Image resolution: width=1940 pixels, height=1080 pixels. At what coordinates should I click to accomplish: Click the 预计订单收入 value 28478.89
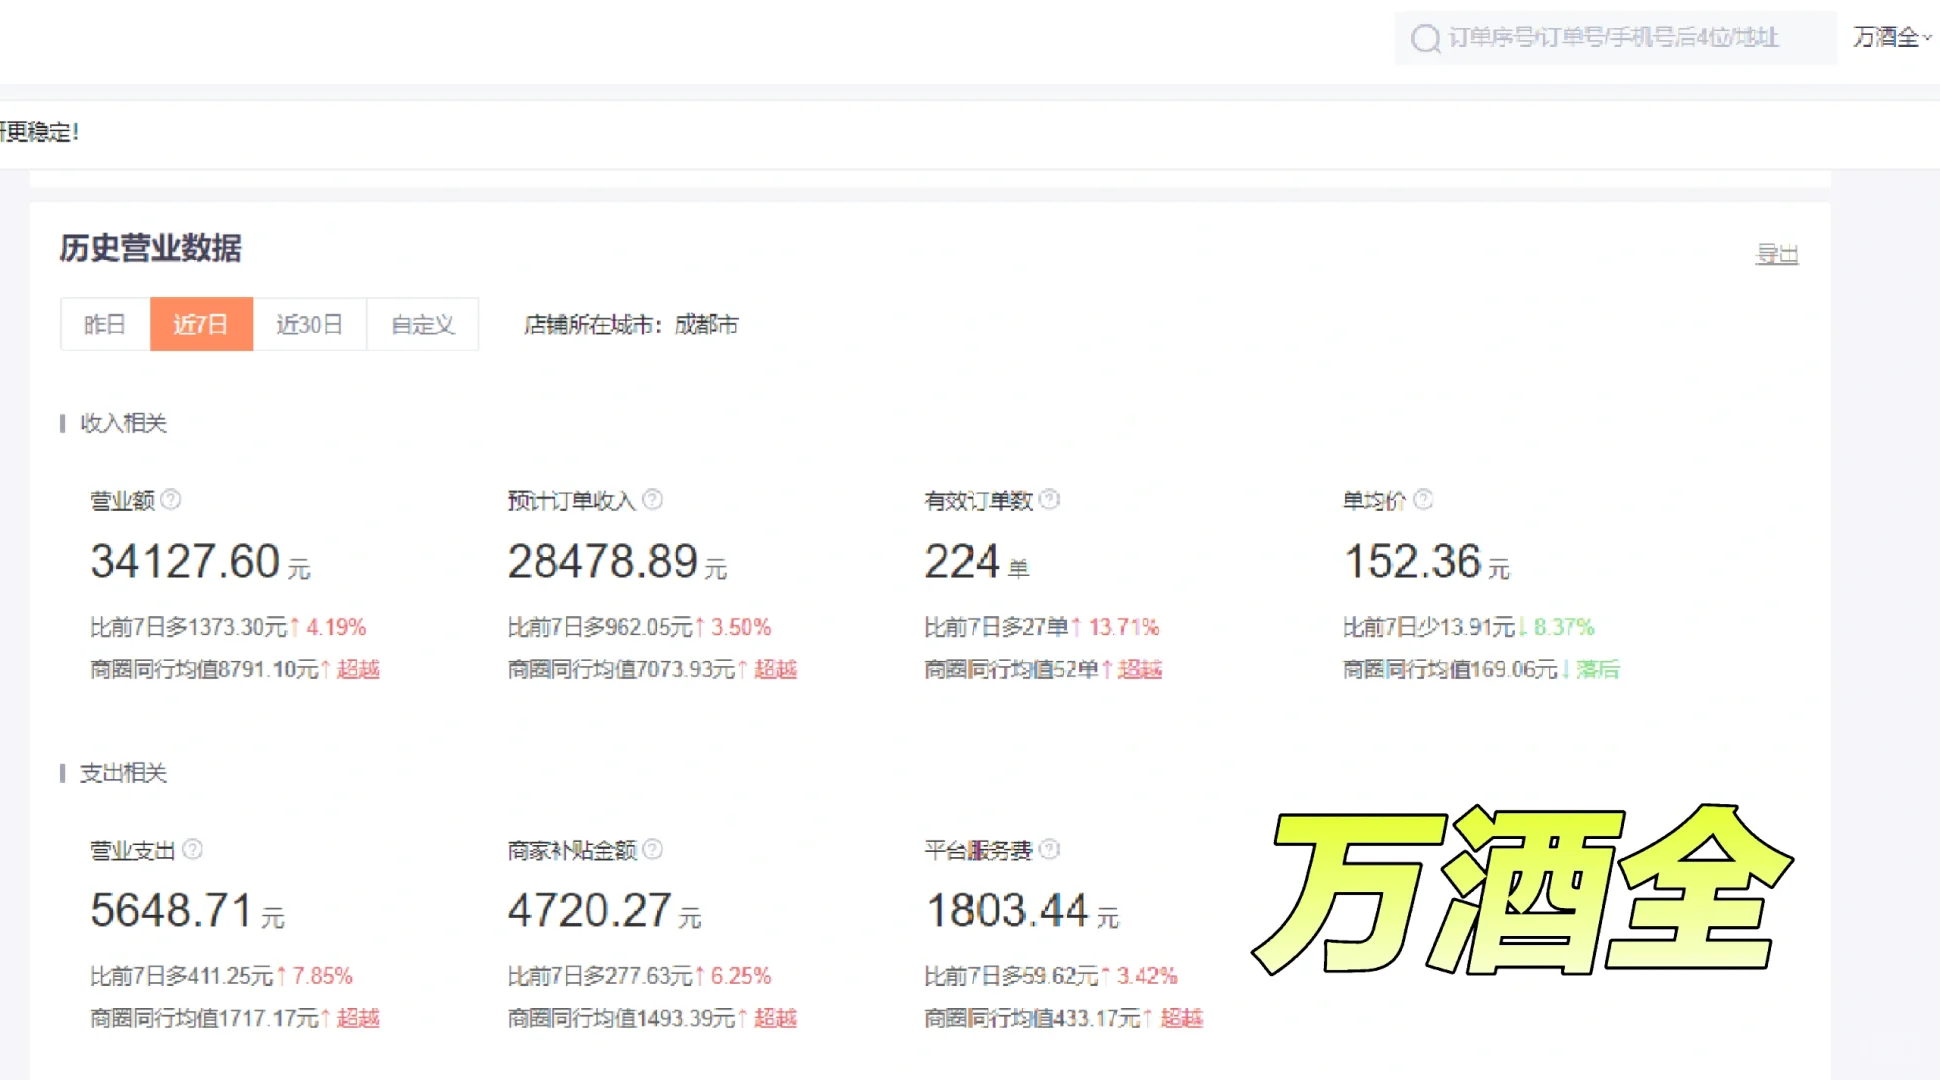click(602, 561)
